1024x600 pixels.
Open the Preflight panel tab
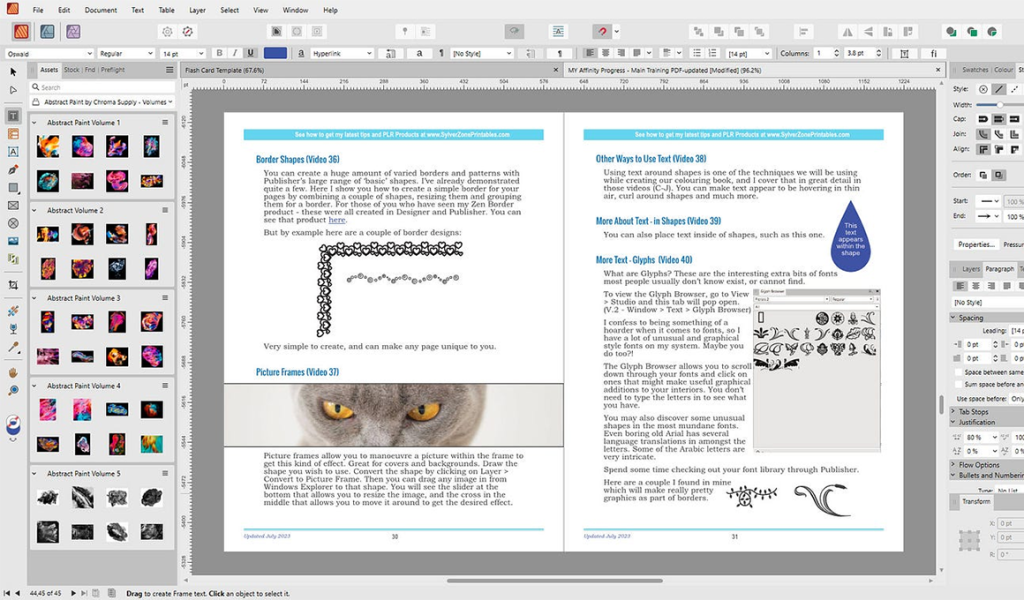pos(113,70)
